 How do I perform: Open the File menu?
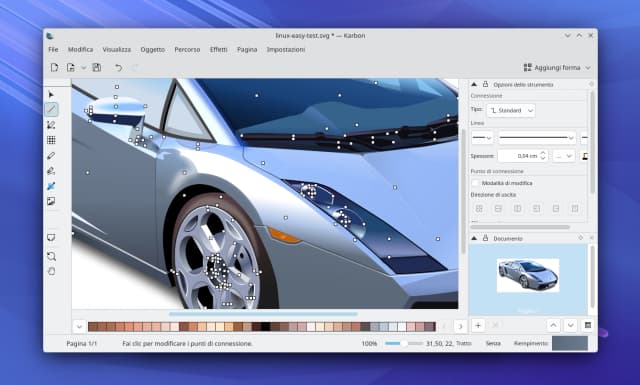(x=53, y=49)
